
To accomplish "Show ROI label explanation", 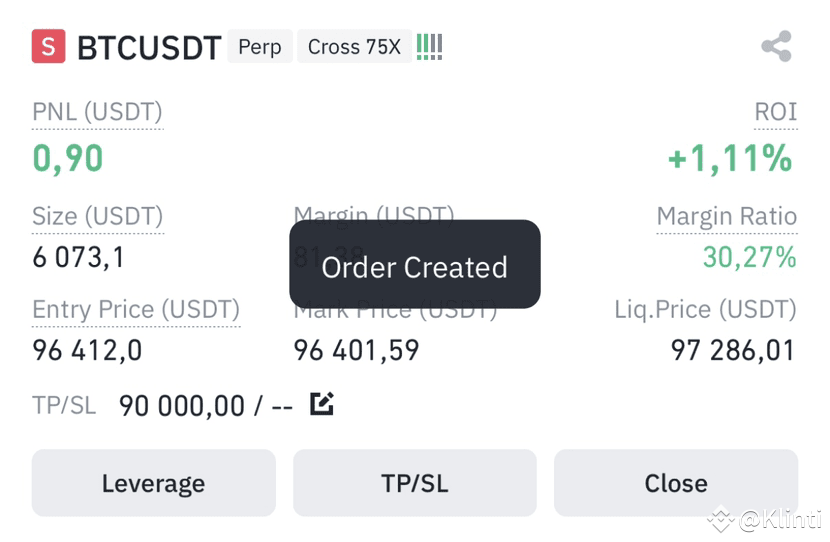I will pos(775,112).
